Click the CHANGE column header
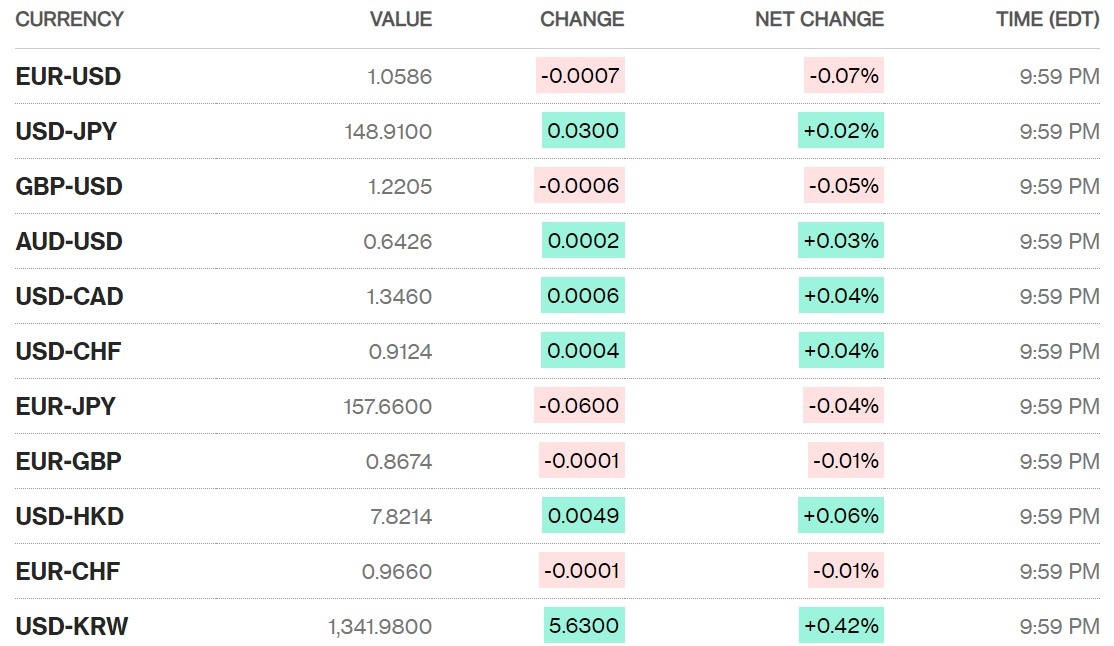Viewport: 1114px width, 646px height. tap(582, 19)
